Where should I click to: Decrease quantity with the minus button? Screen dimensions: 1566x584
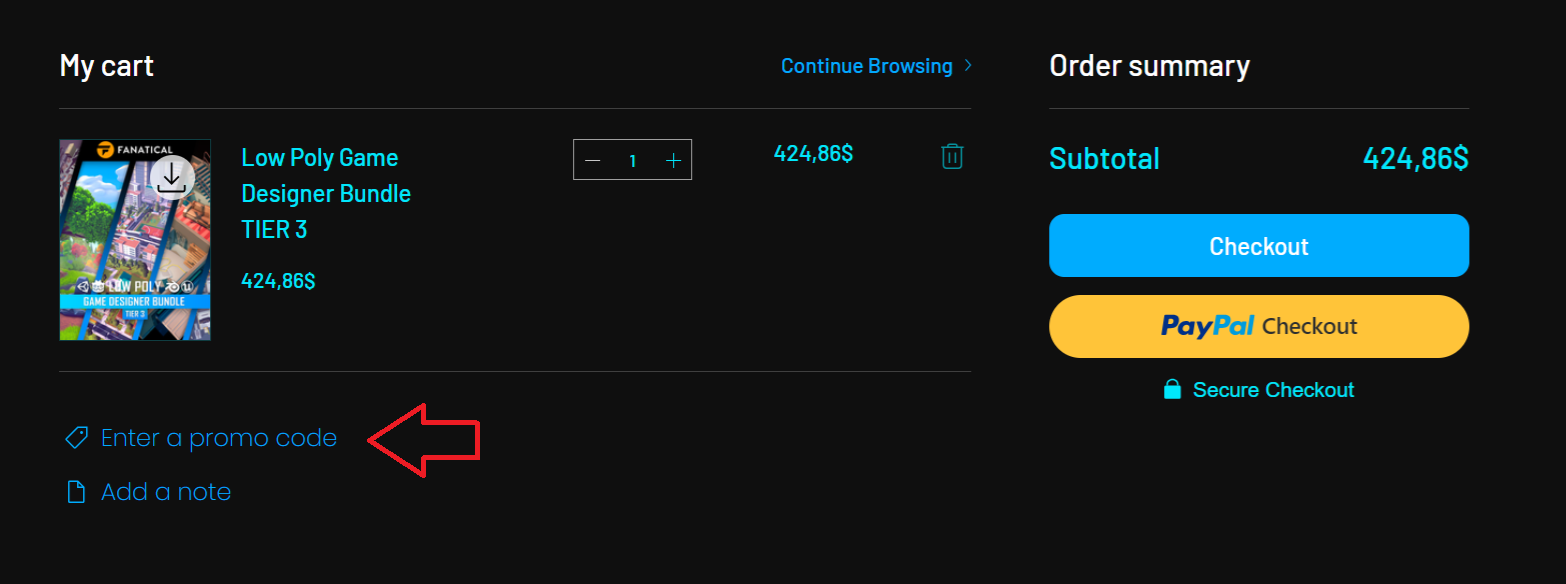point(593,160)
